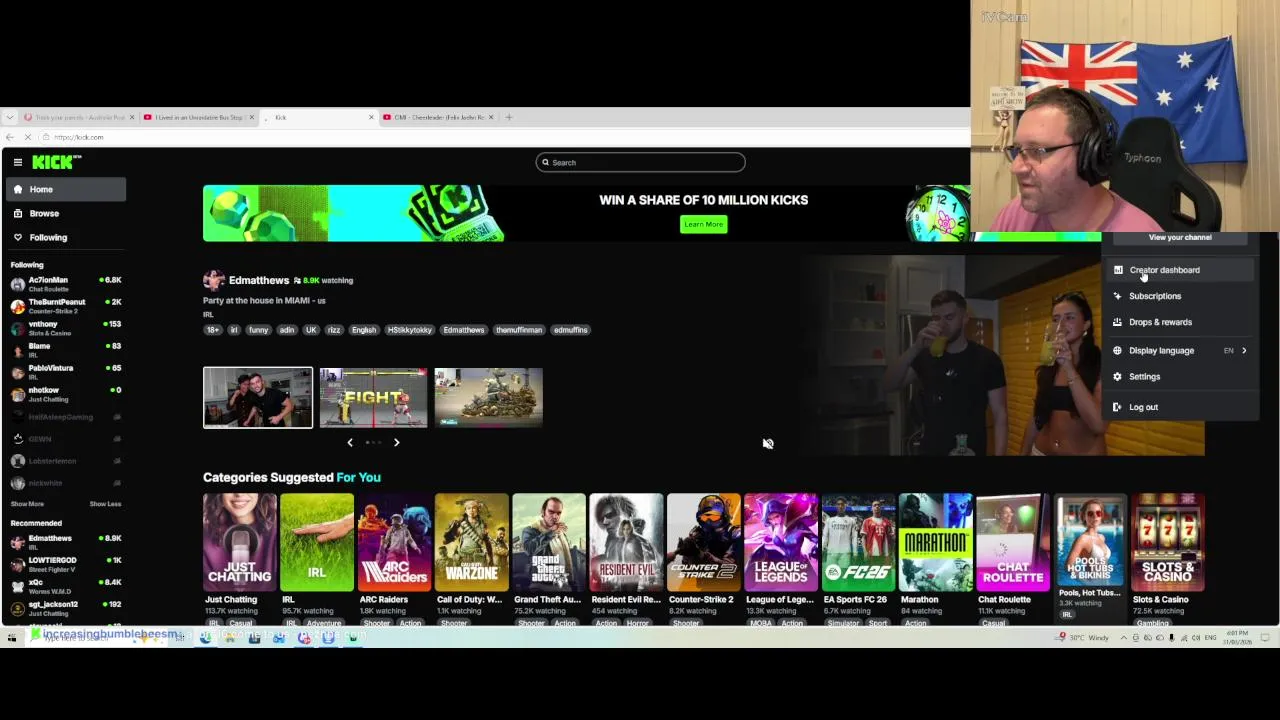Click the 18+ stream tag
Screen dimensions: 1280x720
tap(212, 330)
